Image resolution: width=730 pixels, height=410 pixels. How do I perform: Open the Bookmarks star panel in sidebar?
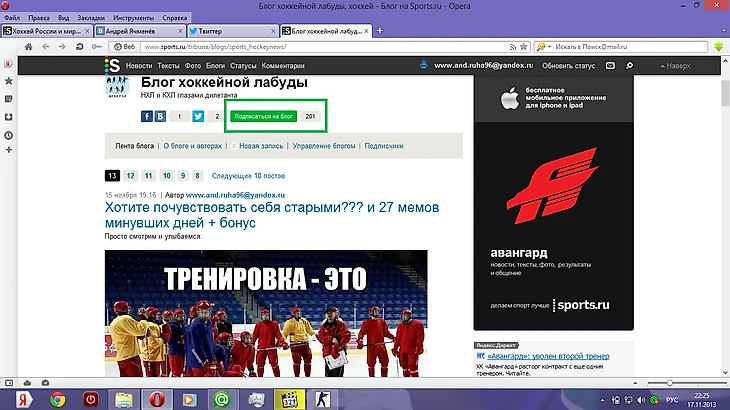[x=8, y=81]
